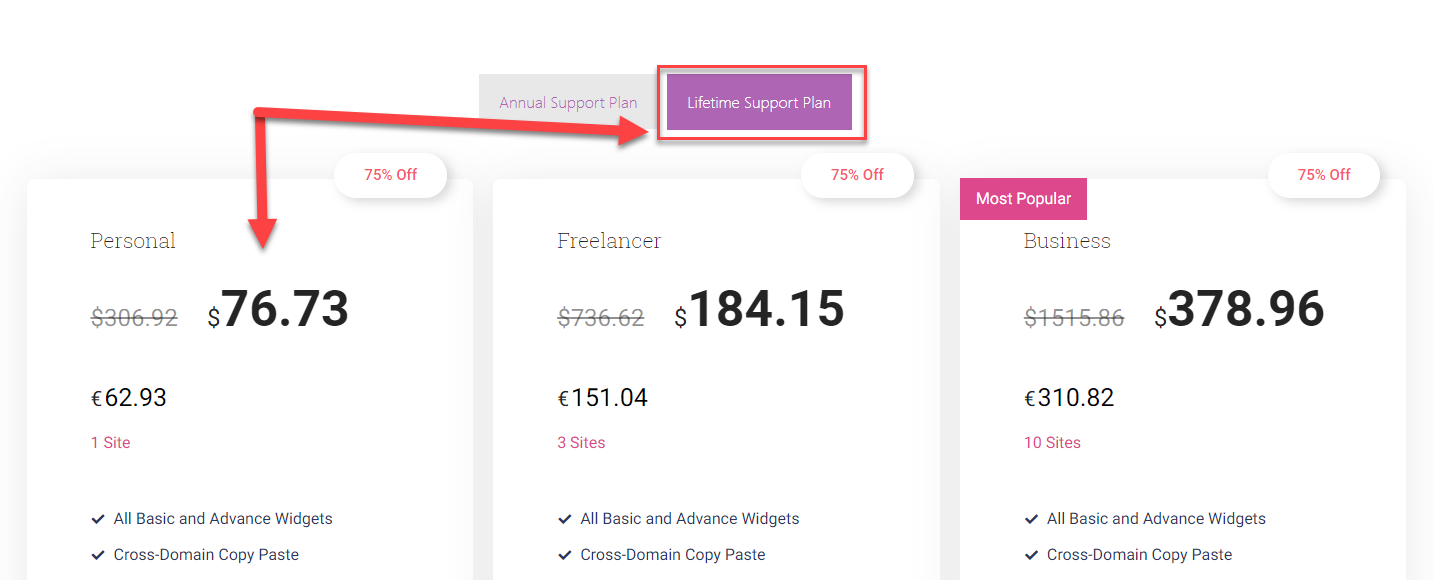Switch to Annual Support Plan tab
The image size is (1434, 580).
pyautogui.click(x=568, y=103)
